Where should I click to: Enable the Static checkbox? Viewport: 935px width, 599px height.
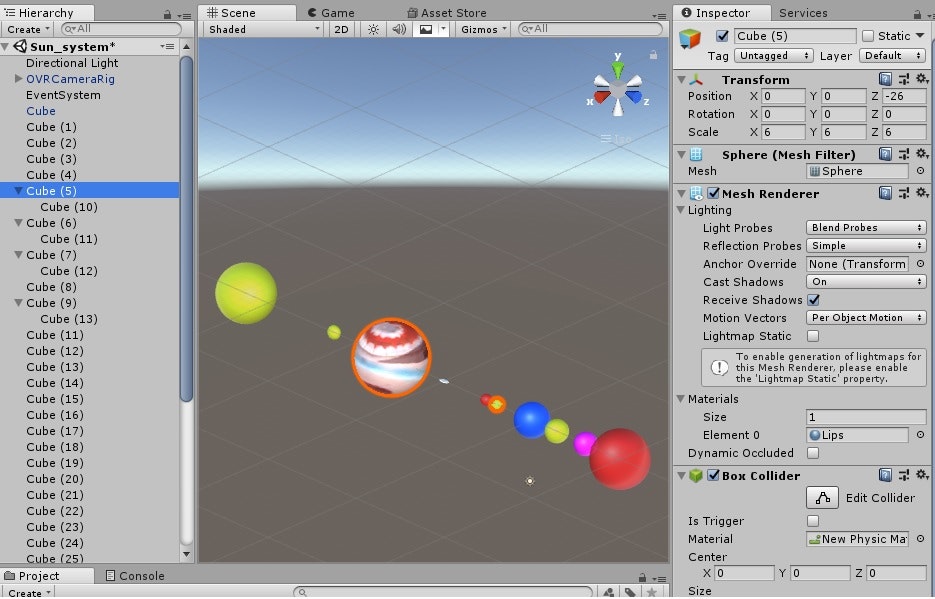point(868,36)
